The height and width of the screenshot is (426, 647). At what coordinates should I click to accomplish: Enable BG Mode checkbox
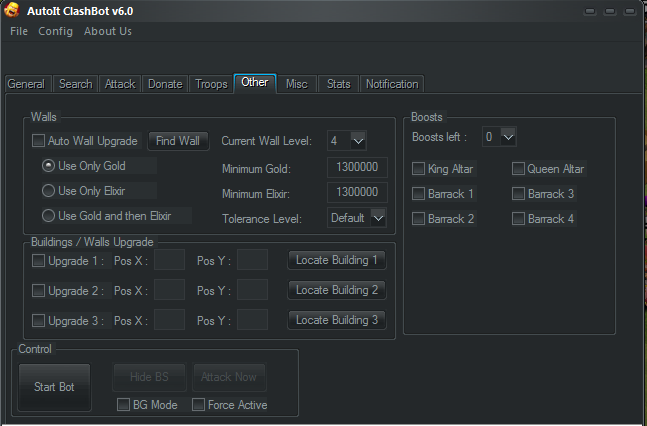click(x=123, y=405)
